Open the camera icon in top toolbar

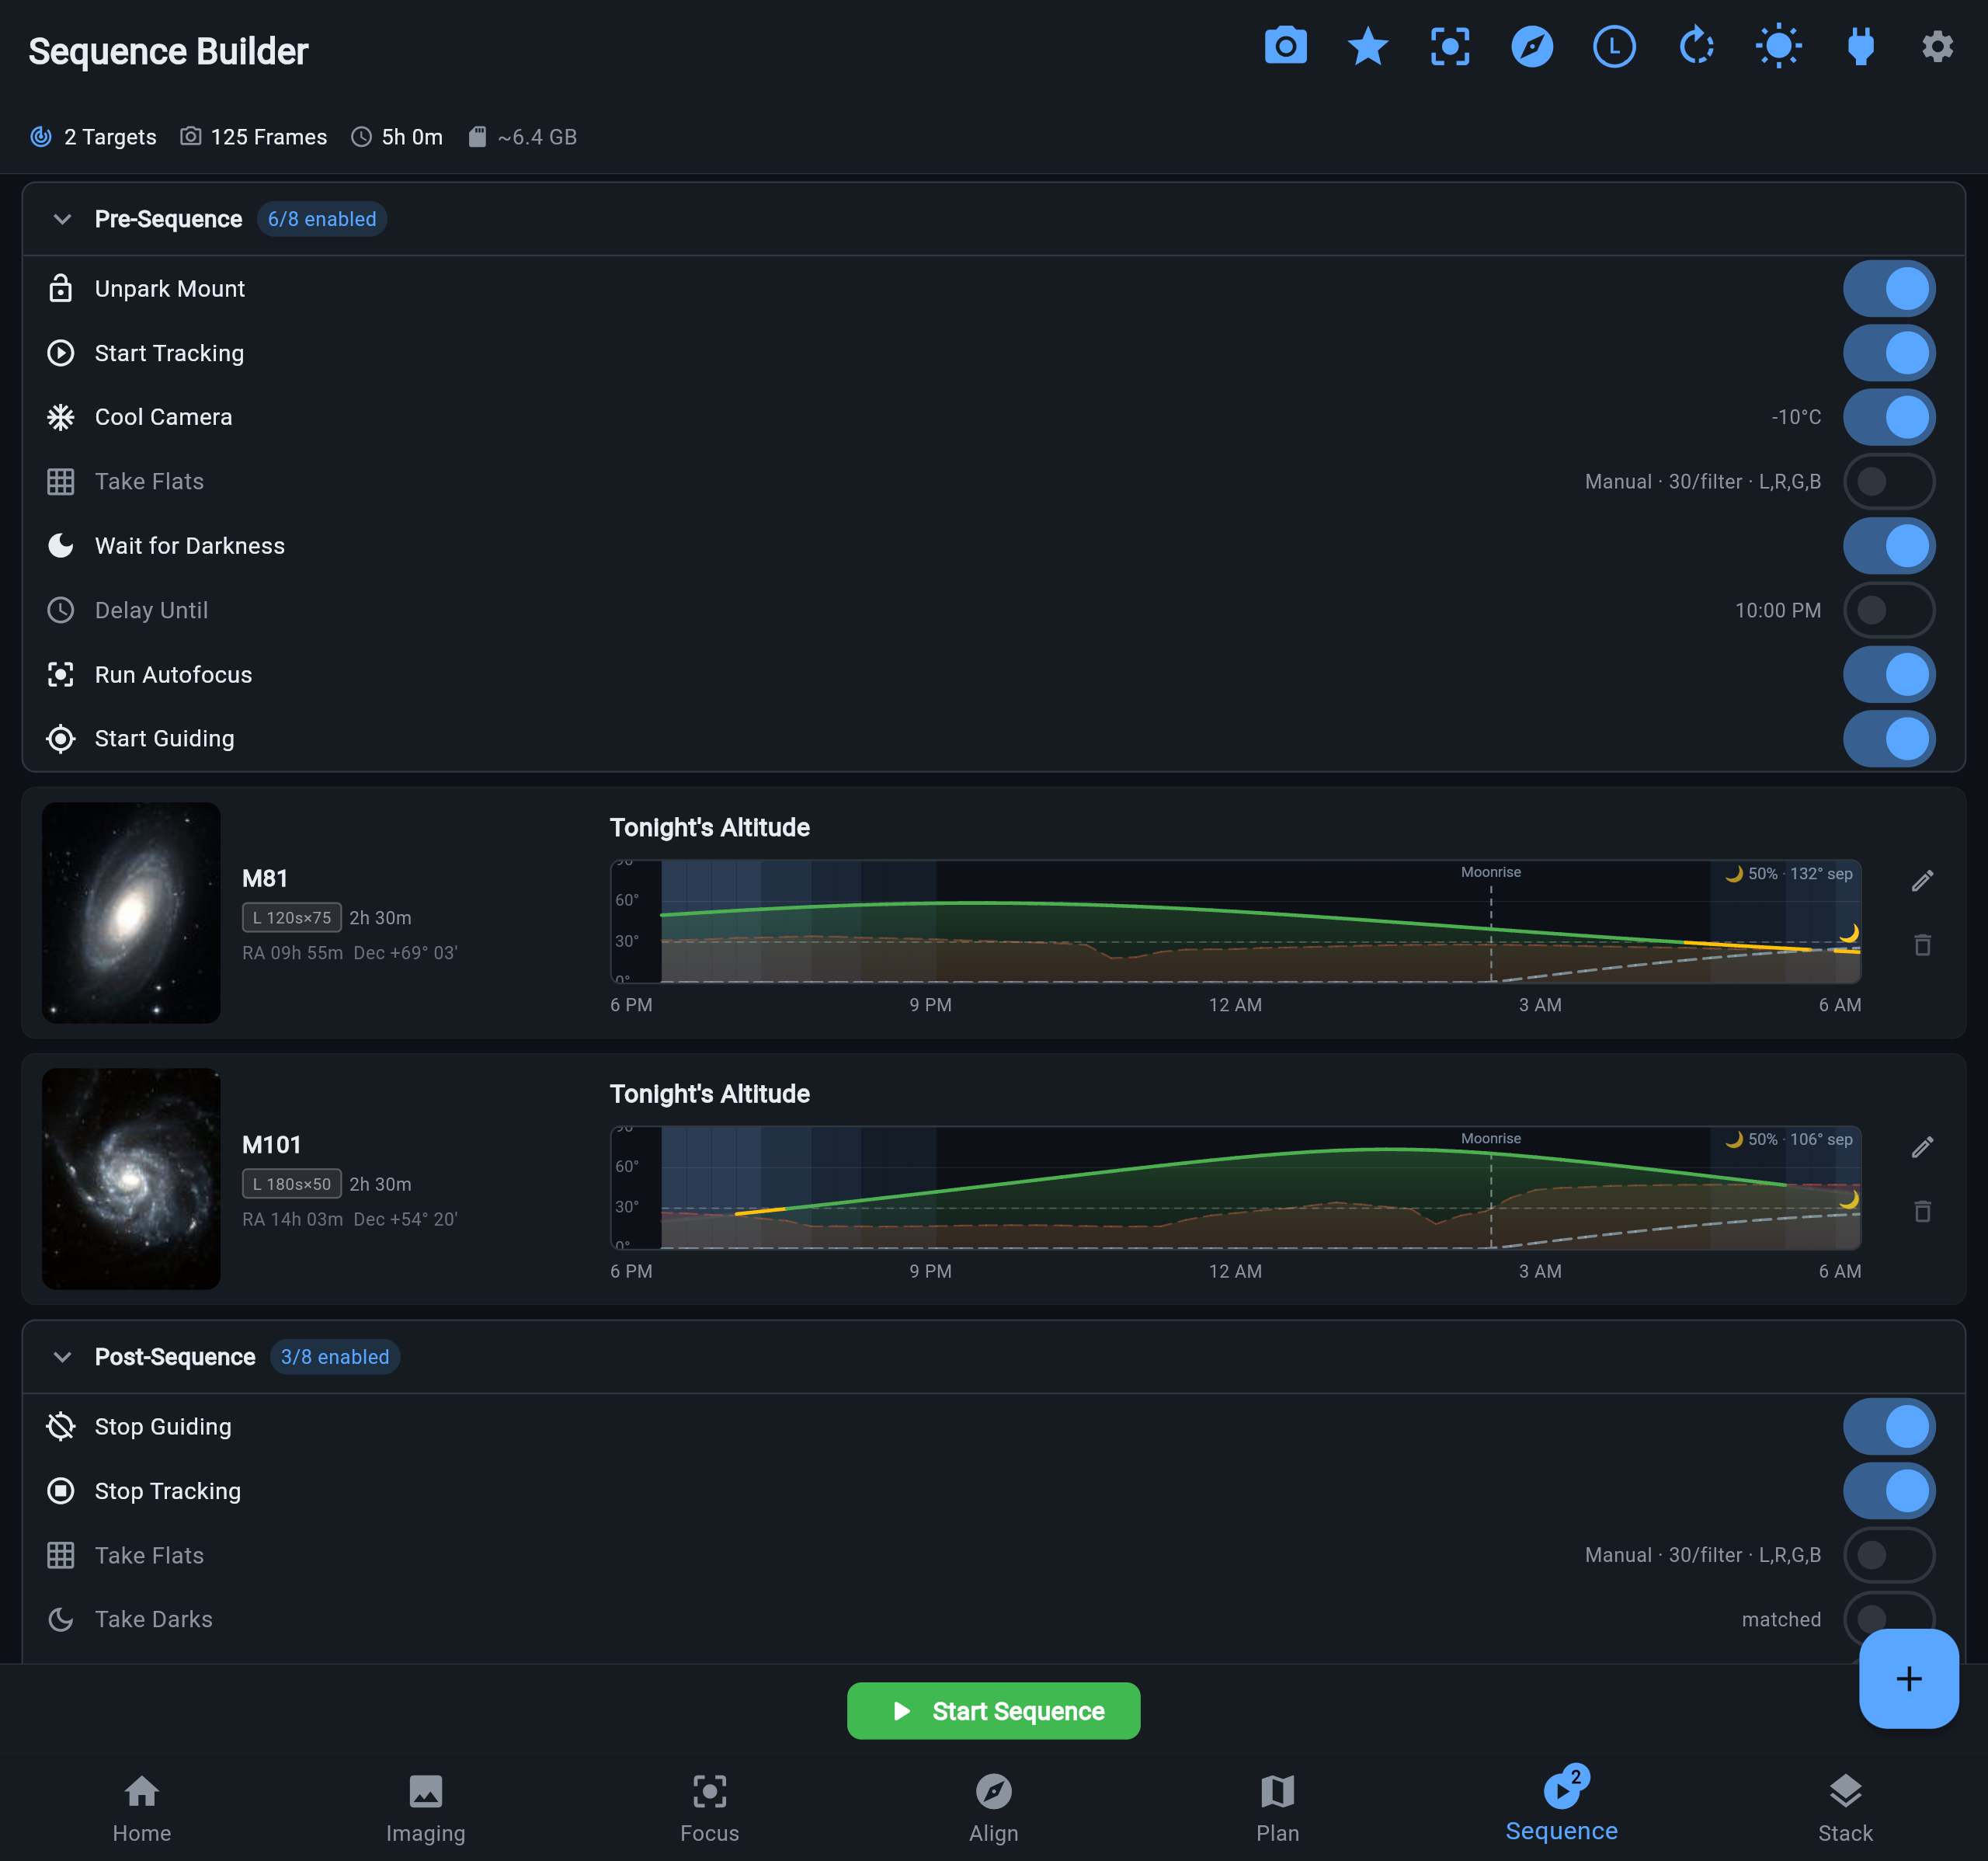(x=1285, y=47)
